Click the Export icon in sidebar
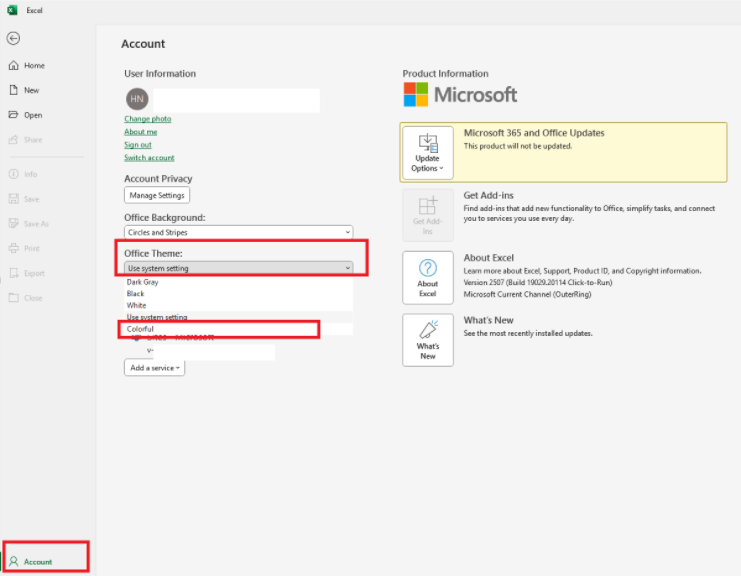 click(x=14, y=273)
